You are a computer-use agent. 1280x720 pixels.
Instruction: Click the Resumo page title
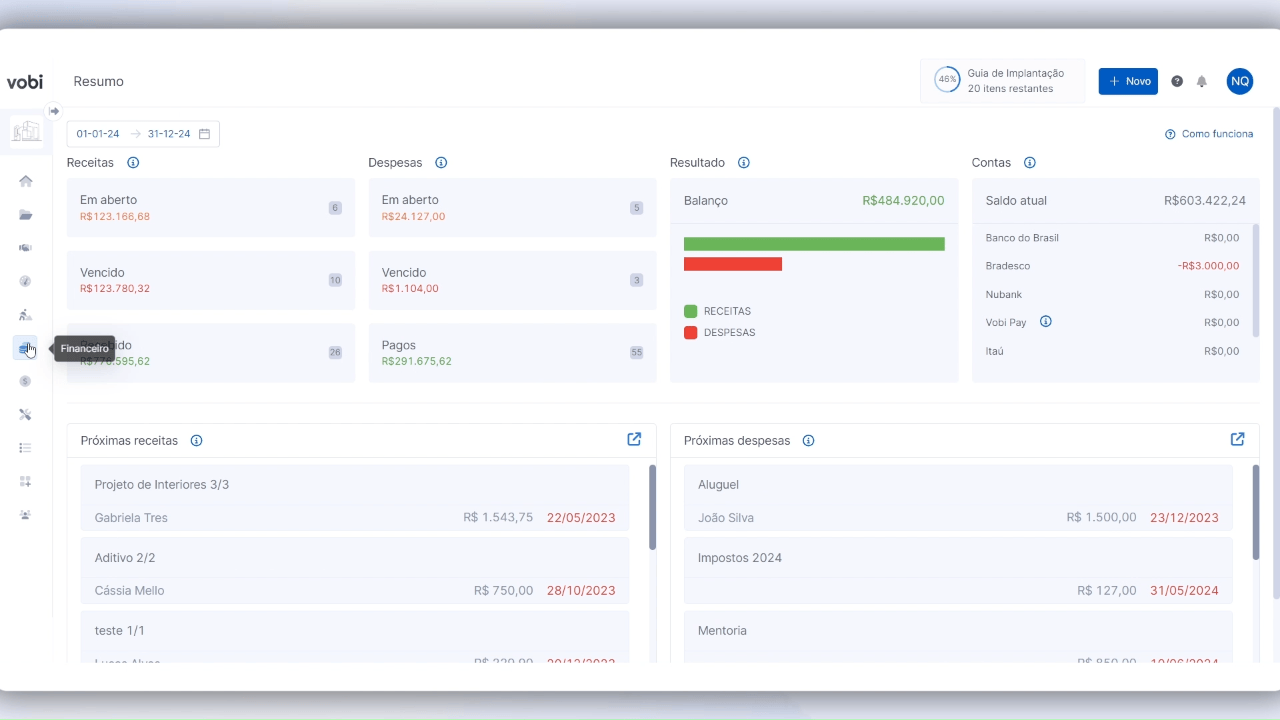(x=99, y=82)
